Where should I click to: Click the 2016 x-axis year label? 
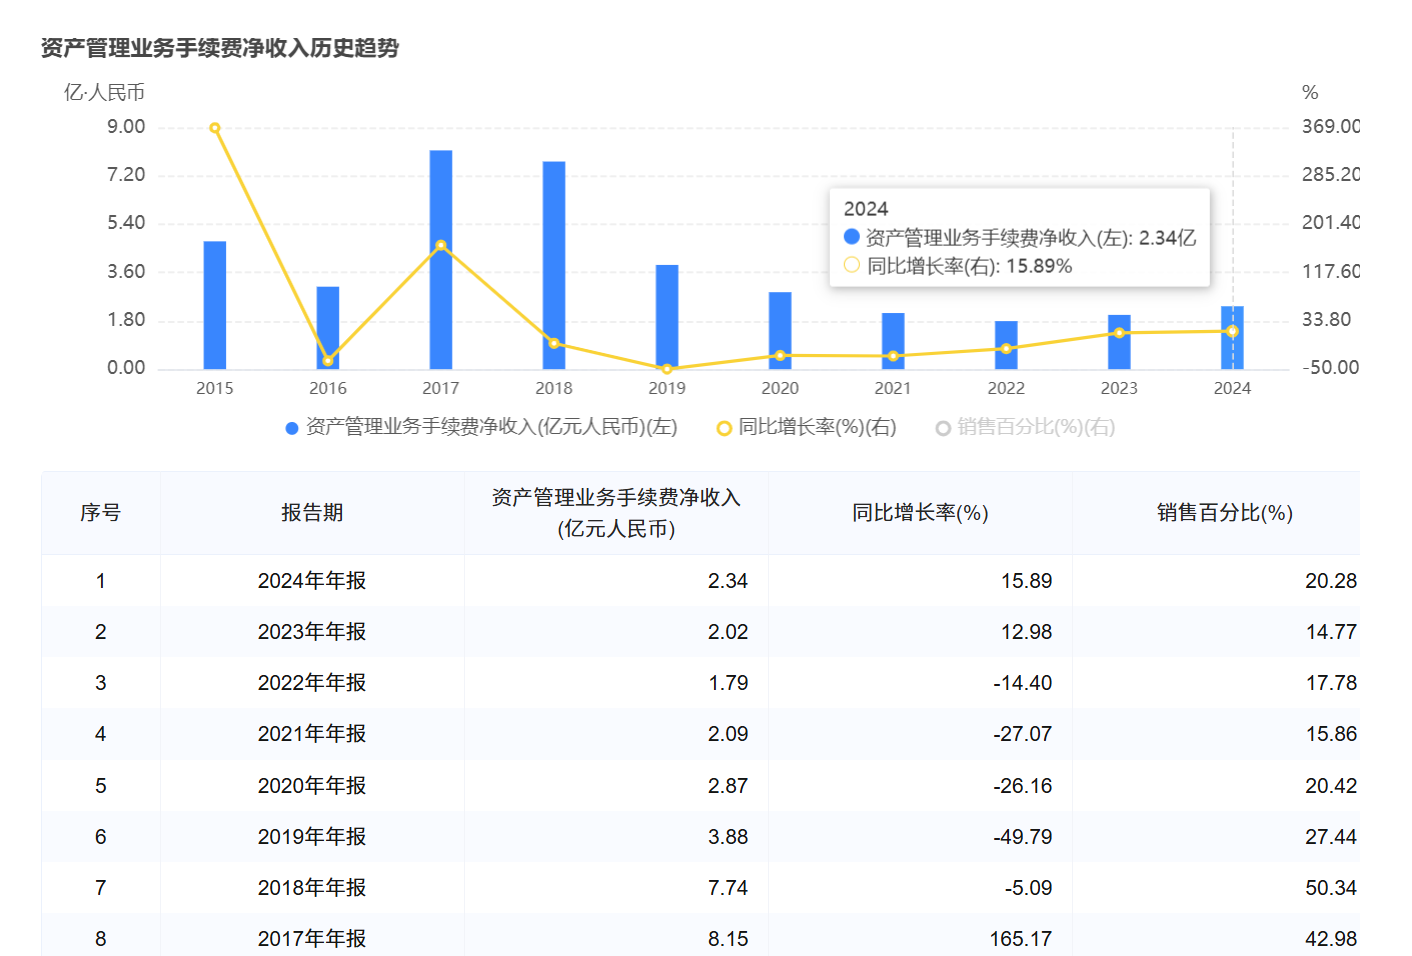coord(328,389)
